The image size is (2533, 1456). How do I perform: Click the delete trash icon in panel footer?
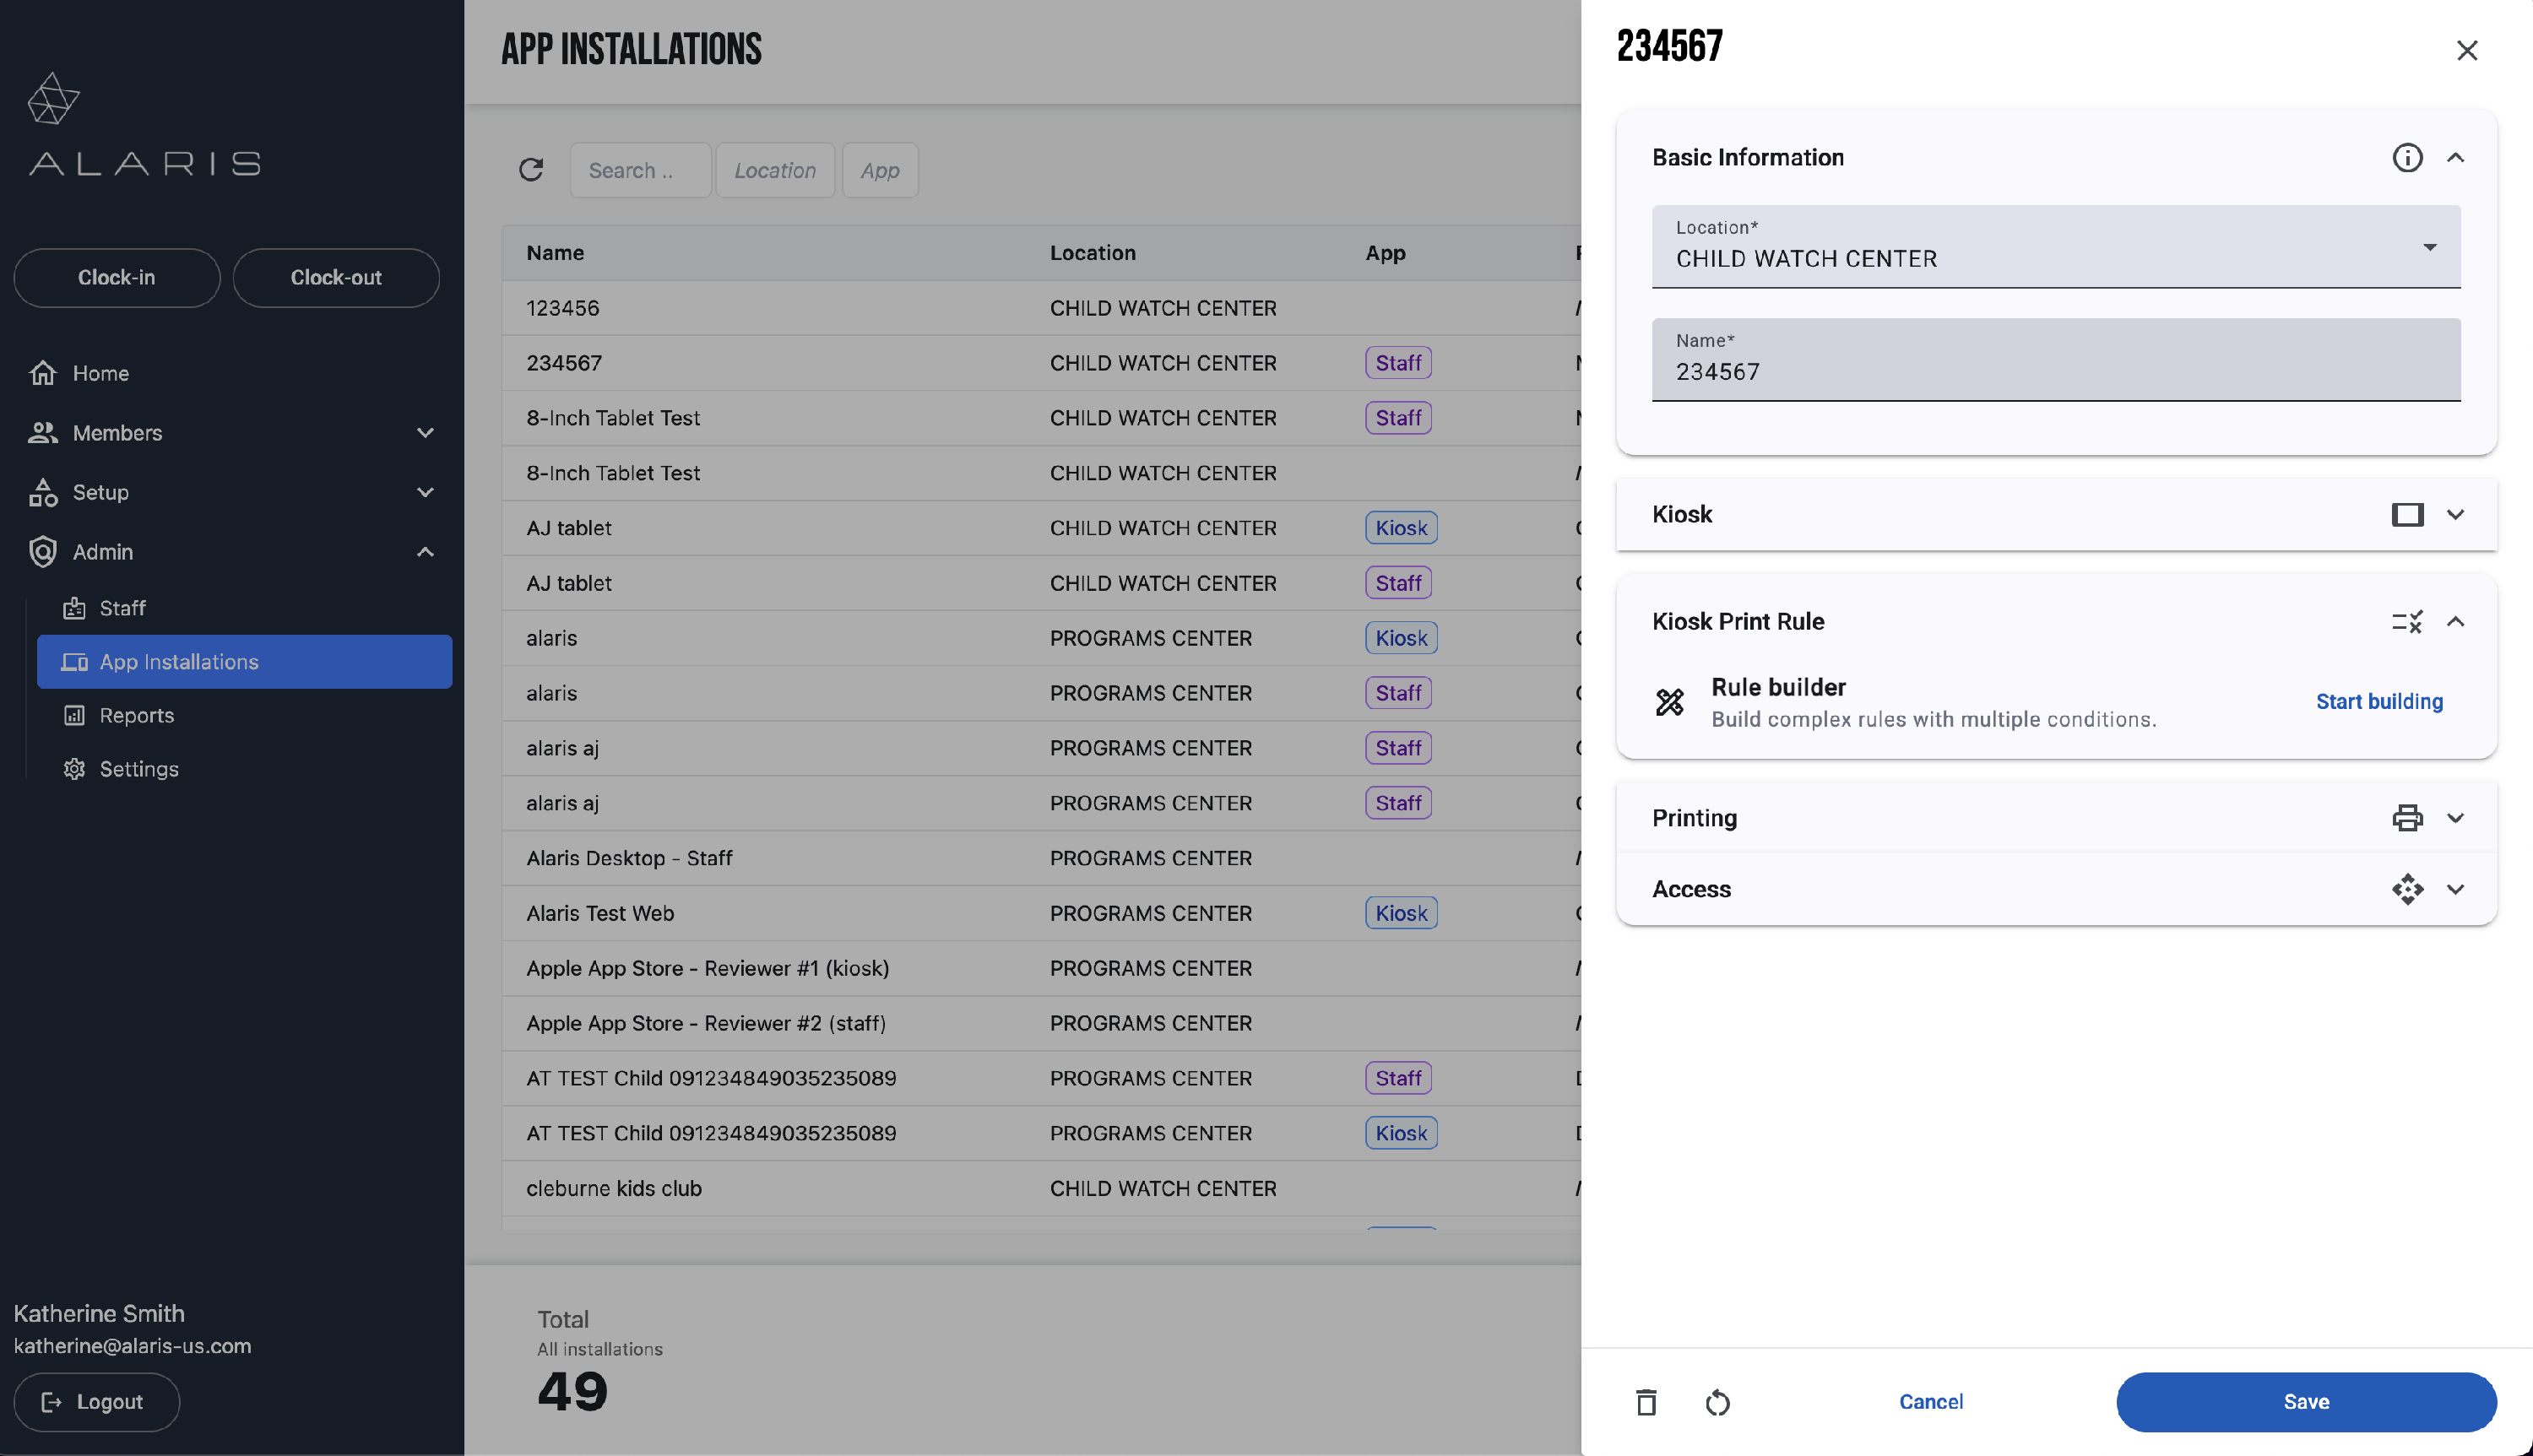(1646, 1402)
